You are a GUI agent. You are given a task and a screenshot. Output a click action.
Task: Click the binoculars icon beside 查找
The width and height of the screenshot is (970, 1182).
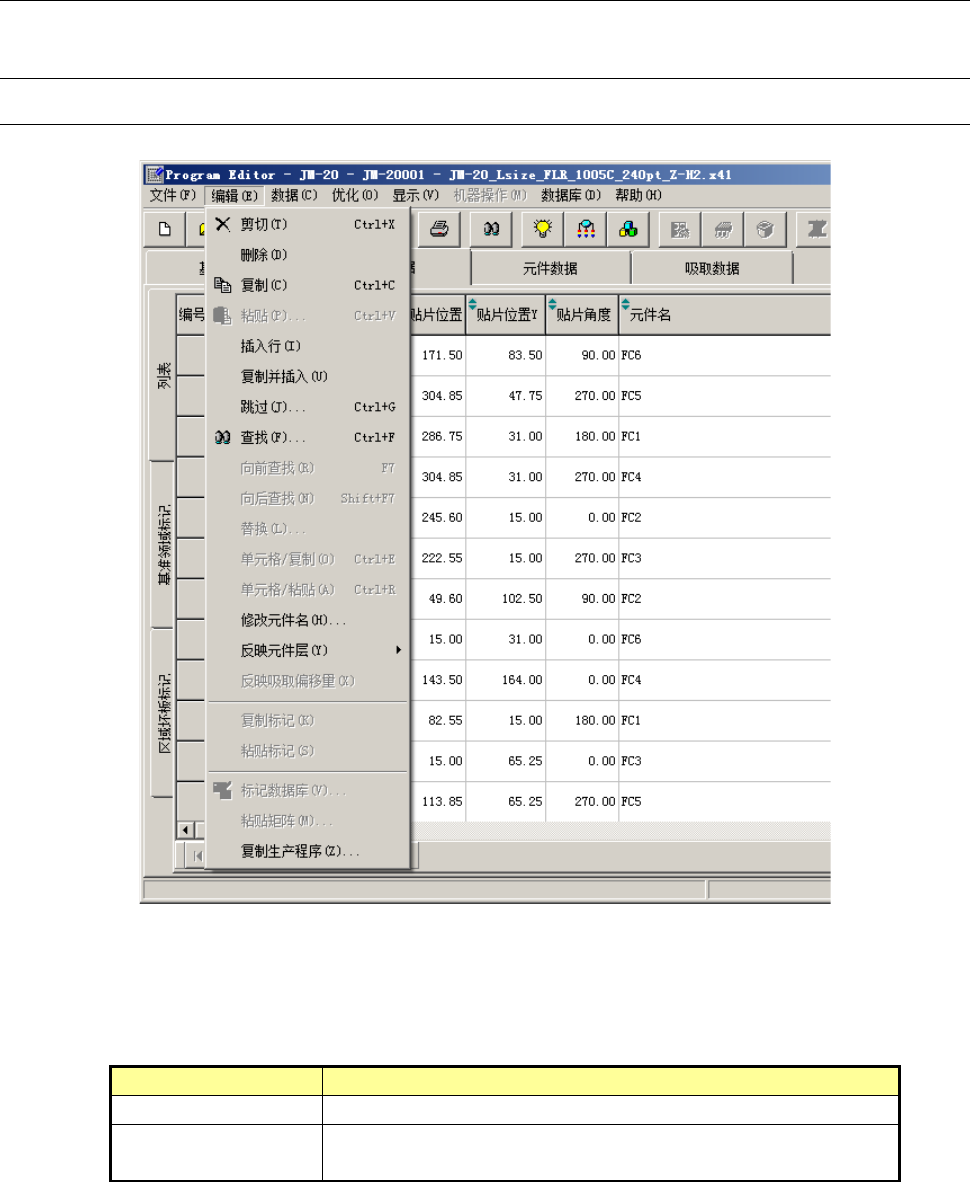222,437
